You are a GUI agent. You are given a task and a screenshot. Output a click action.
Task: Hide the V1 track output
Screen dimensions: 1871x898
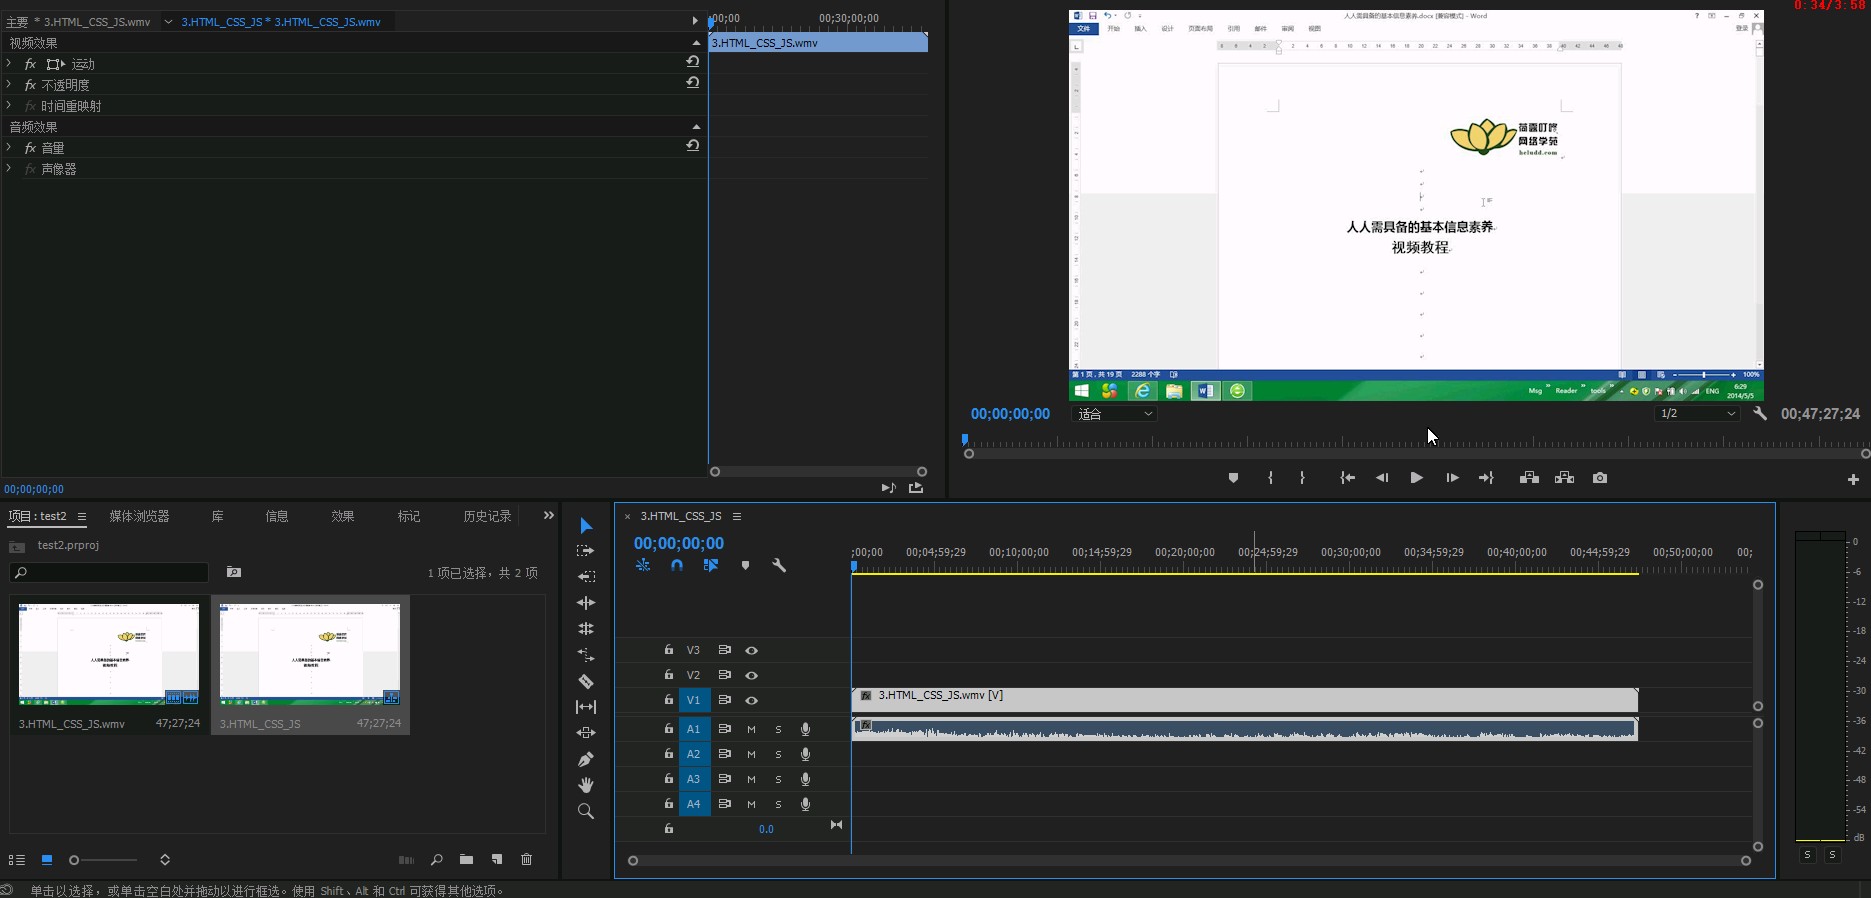click(751, 700)
